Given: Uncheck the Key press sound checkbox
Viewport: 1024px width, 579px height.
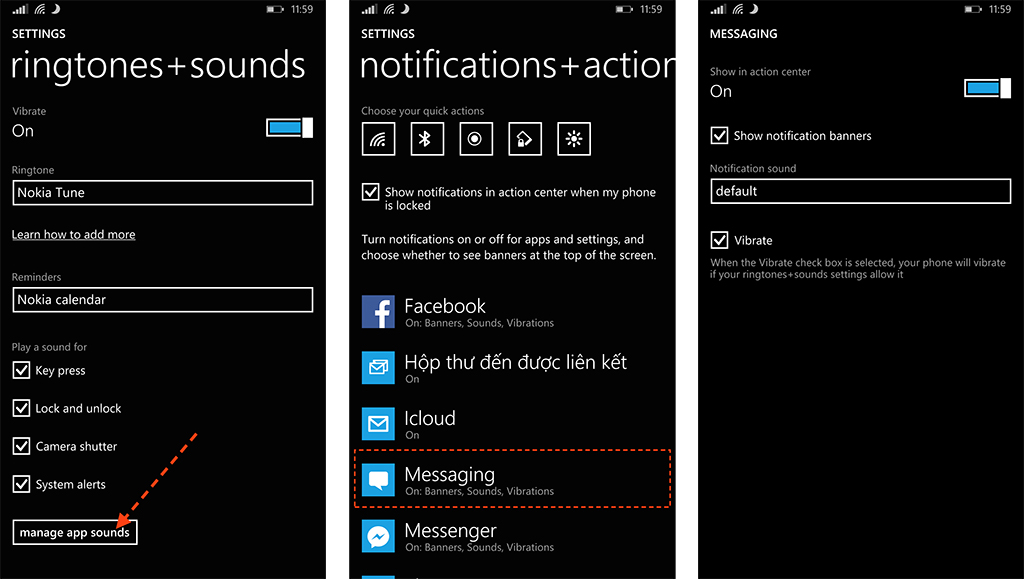Looking at the screenshot, I should point(21,370).
